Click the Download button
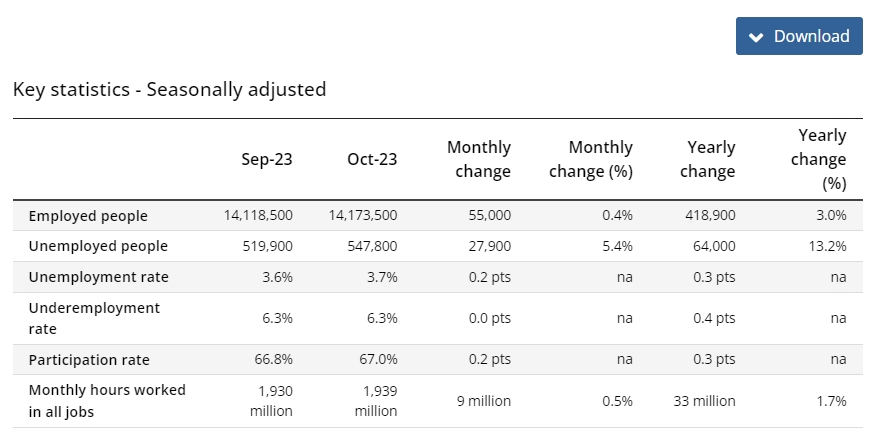The width and height of the screenshot is (877, 446). click(799, 36)
